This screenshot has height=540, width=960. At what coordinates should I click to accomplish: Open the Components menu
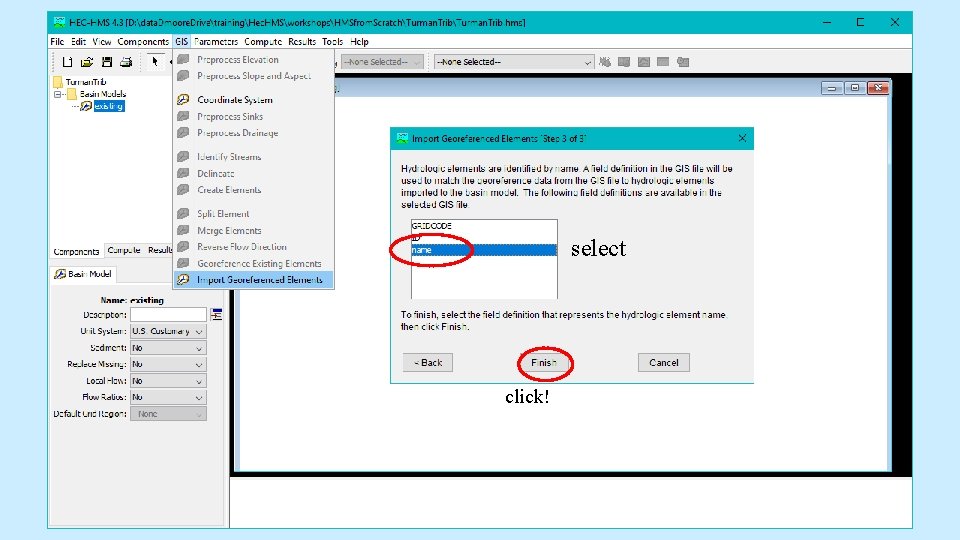[x=143, y=42]
